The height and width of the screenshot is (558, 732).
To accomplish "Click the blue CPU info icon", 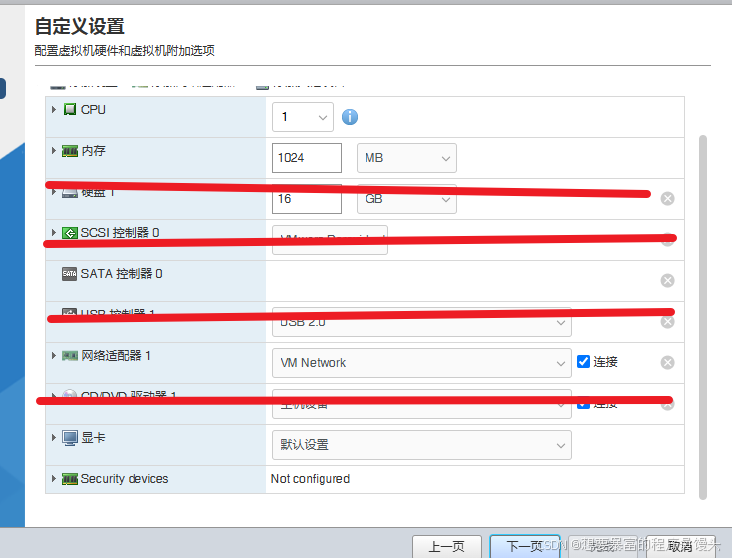I will pyautogui.click(x=350, y=117).
